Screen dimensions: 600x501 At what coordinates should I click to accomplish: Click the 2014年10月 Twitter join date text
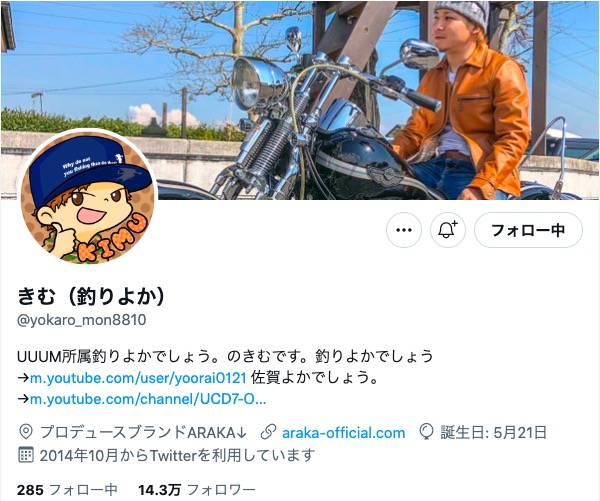pyautogui.click(x=177, y=455)
